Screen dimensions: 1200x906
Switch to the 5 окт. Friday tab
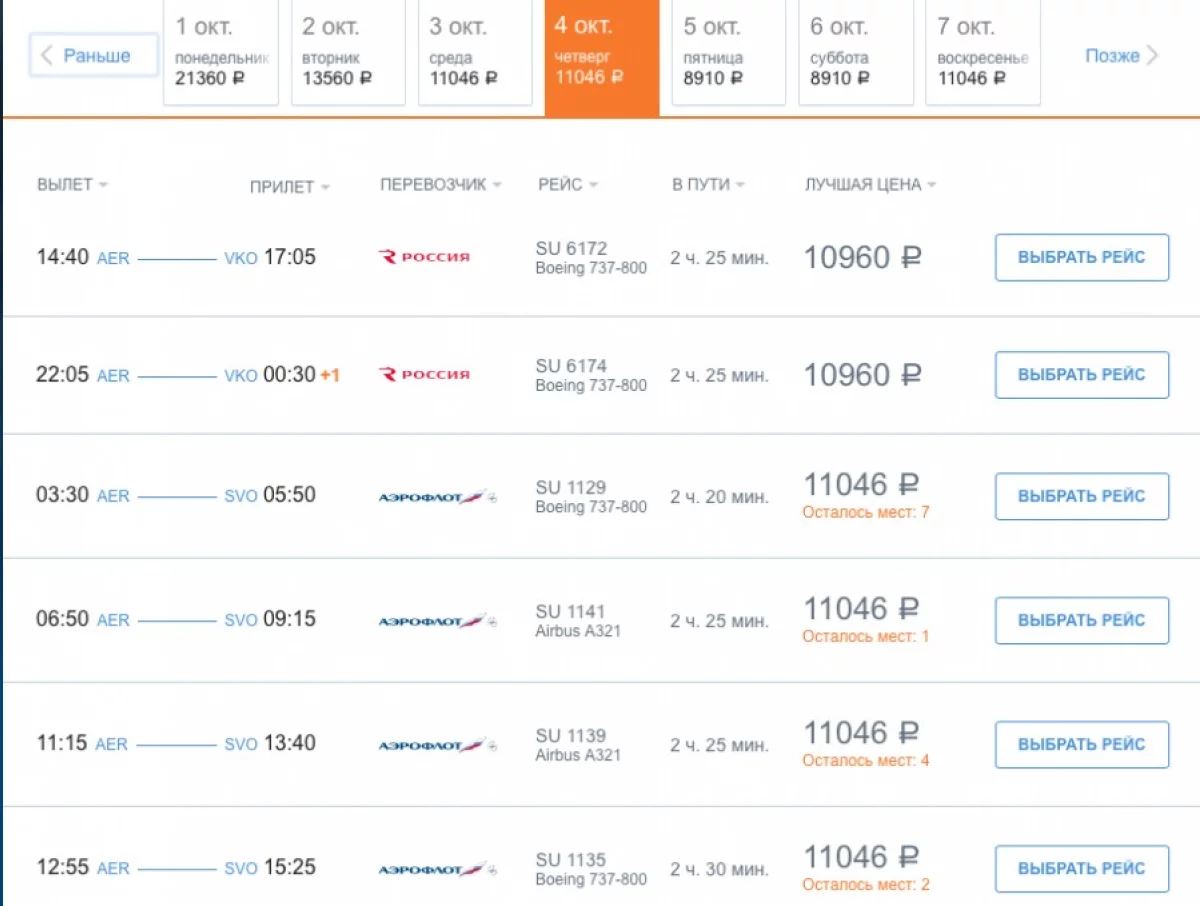click(x=729, y=52)
